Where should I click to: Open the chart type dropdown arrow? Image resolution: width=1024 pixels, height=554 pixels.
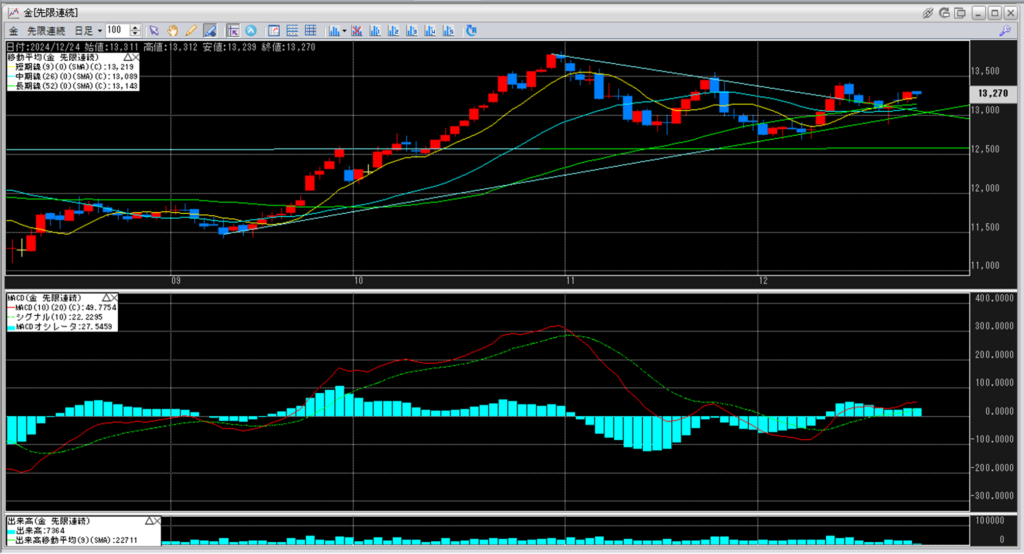pos(343,30)
